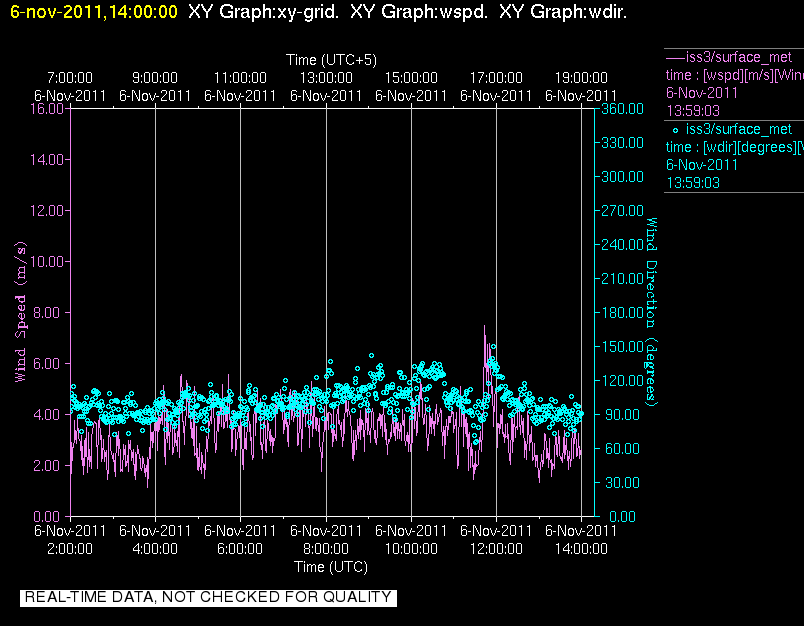Click the top axis label 11:00:00
Screen dimensions: 804x626
click(240, 78)
